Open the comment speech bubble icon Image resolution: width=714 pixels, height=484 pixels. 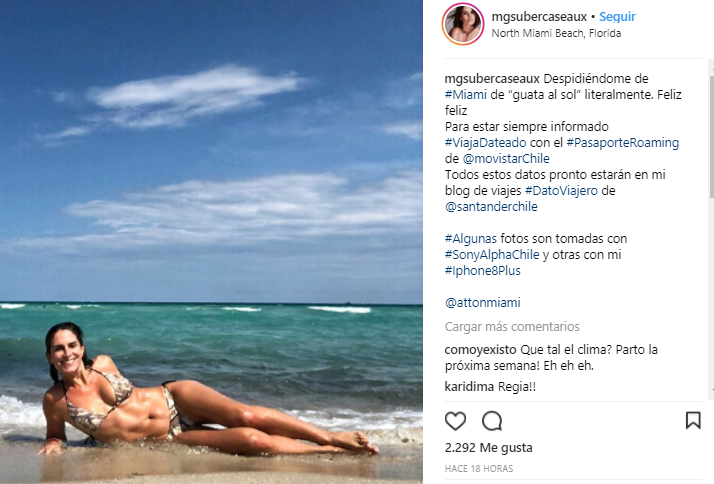click(x=492, y=421)
